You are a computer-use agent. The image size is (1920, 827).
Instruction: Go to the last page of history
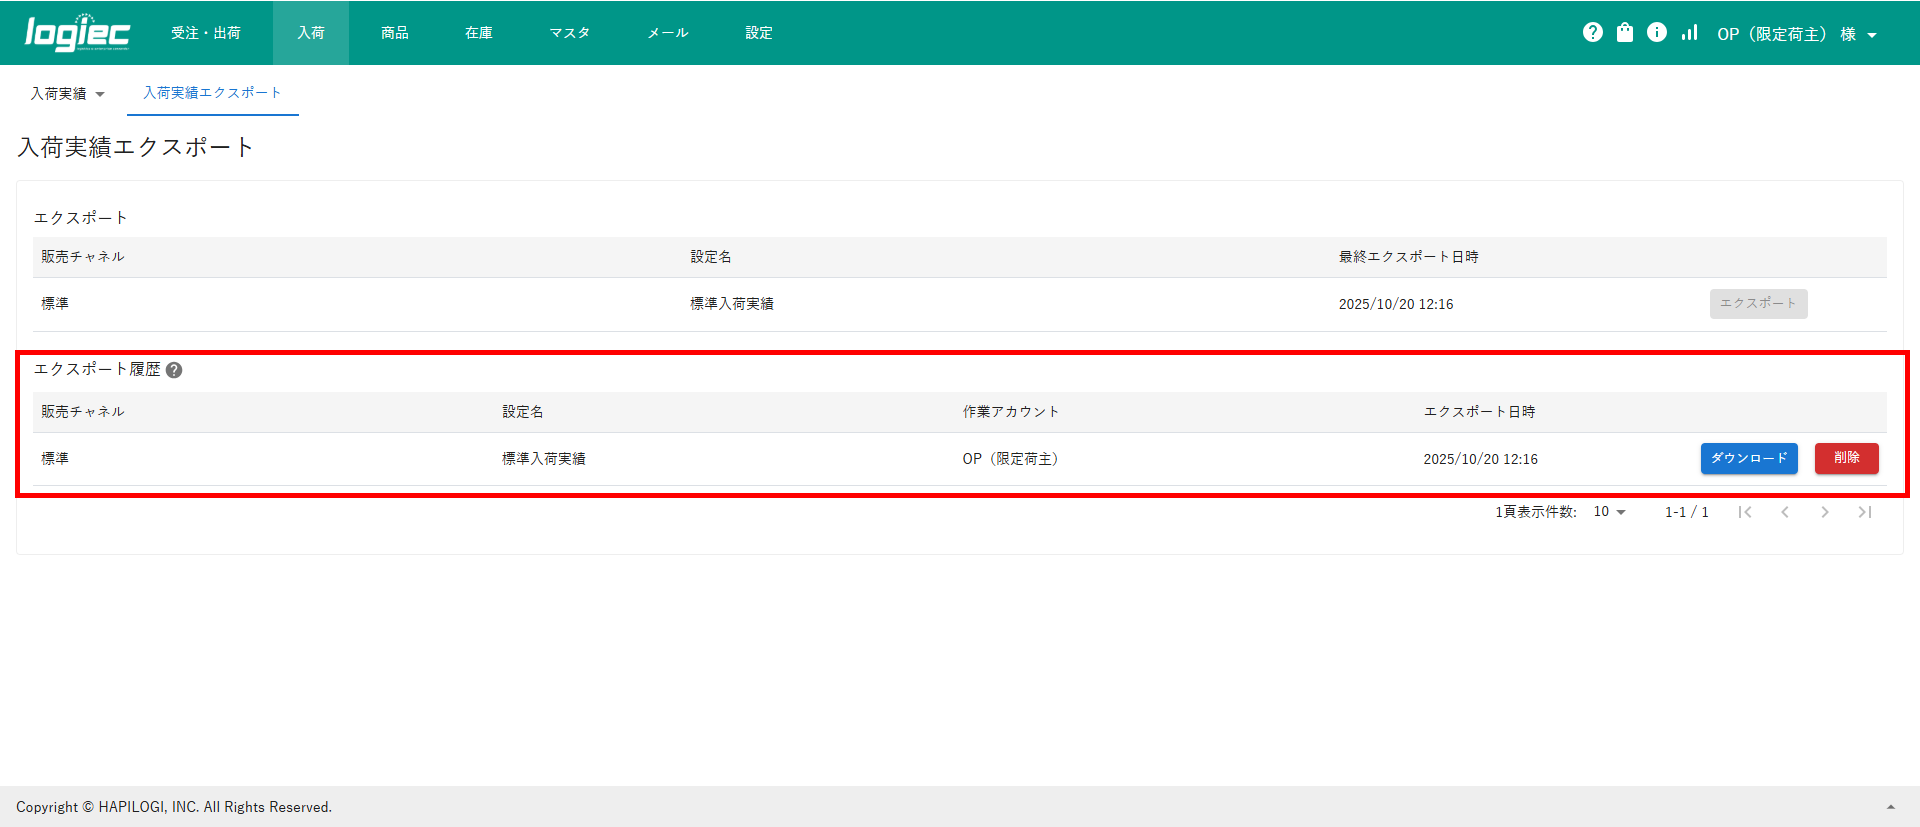click(1864, 512)
